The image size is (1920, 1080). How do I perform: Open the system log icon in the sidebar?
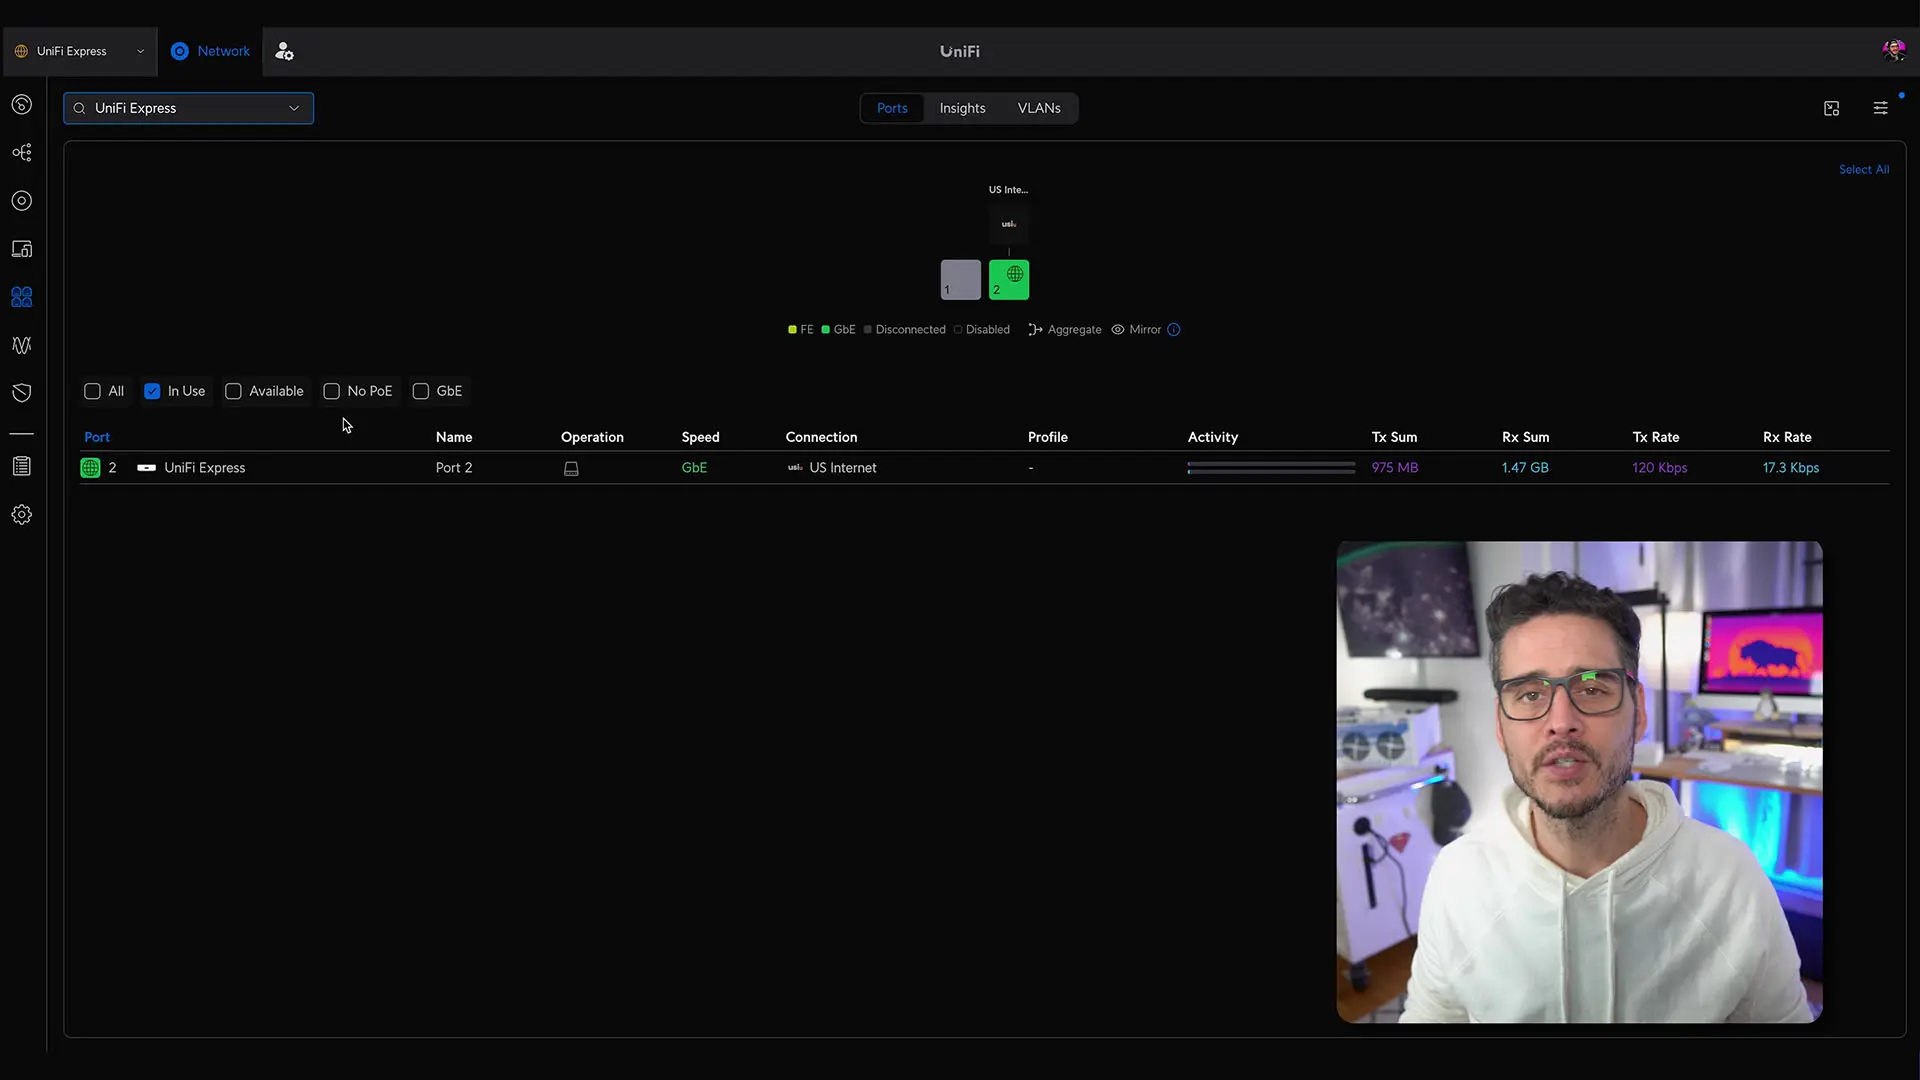[22, 466]
